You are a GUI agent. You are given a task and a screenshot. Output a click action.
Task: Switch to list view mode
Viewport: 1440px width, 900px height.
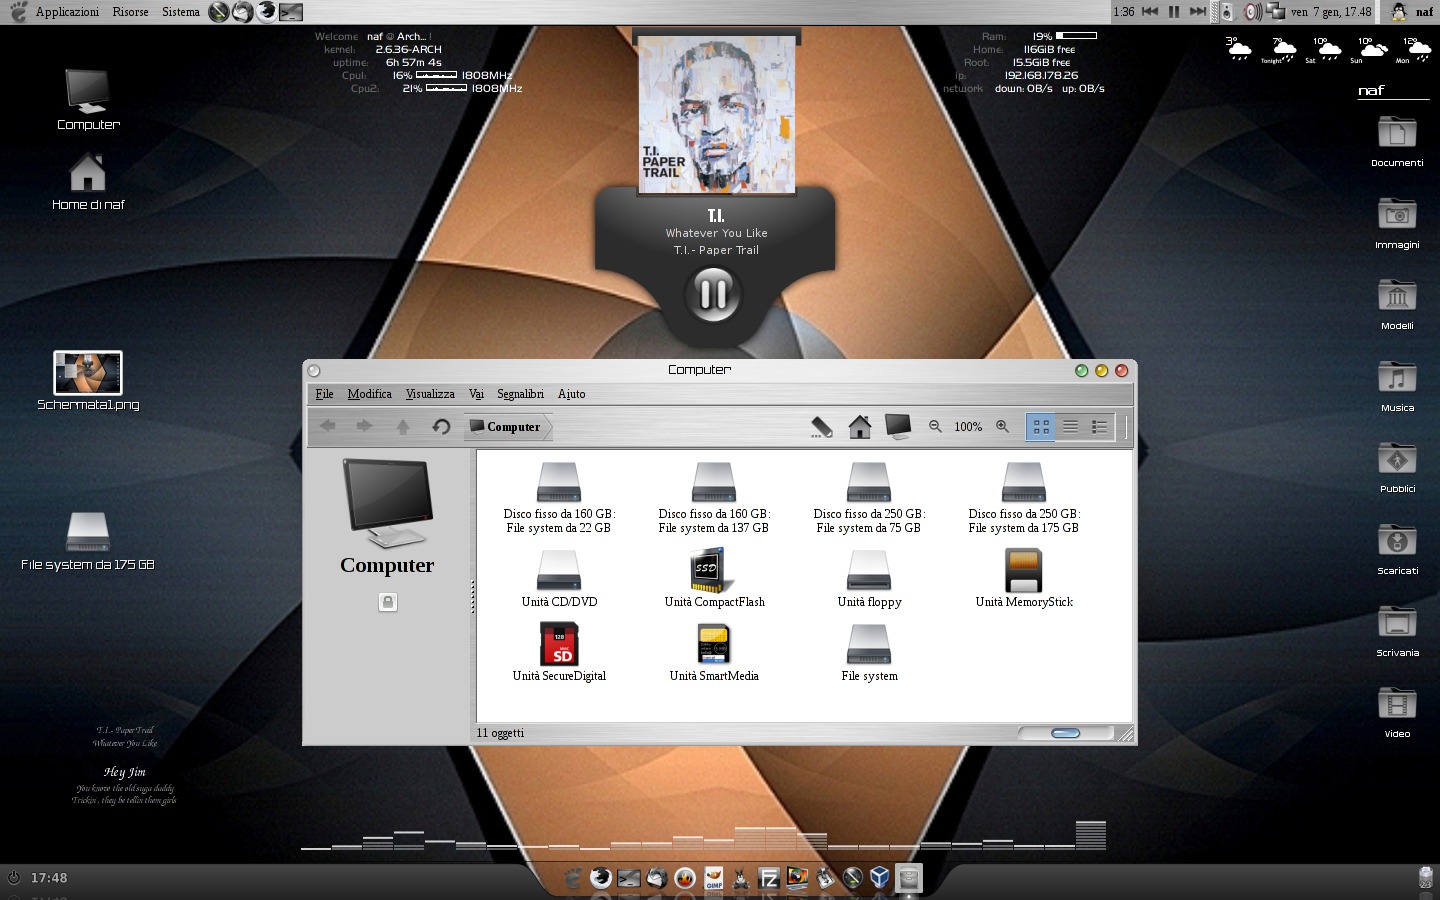1070,427
